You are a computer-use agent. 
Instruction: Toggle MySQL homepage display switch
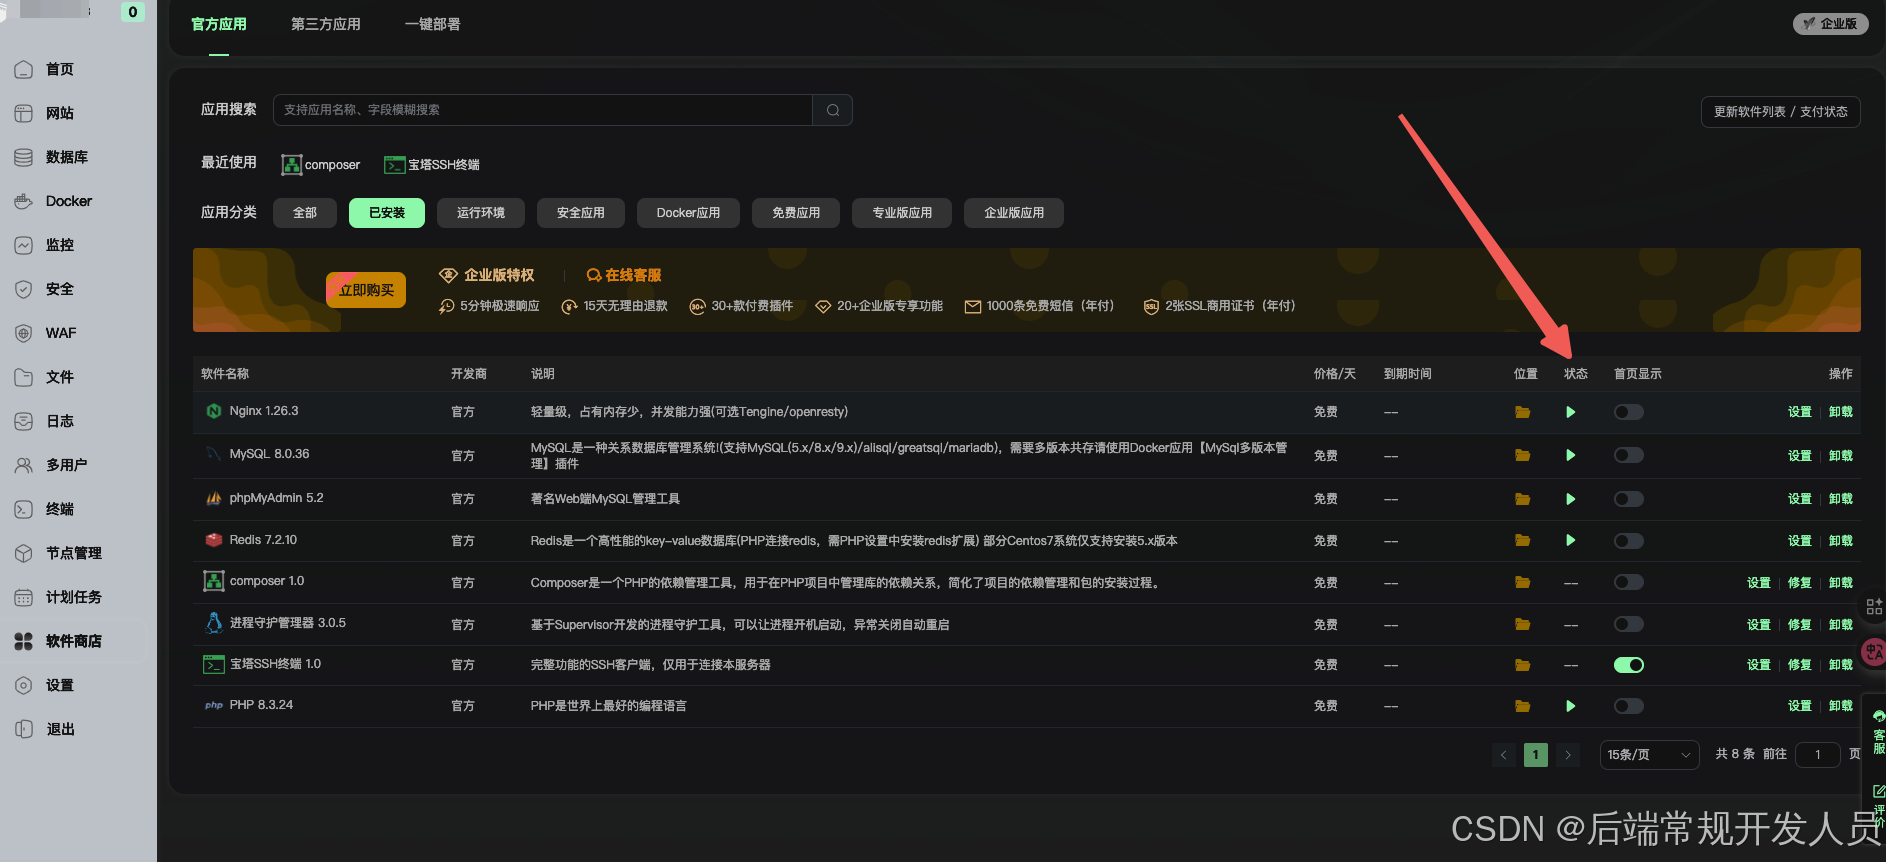(1628, 455)
